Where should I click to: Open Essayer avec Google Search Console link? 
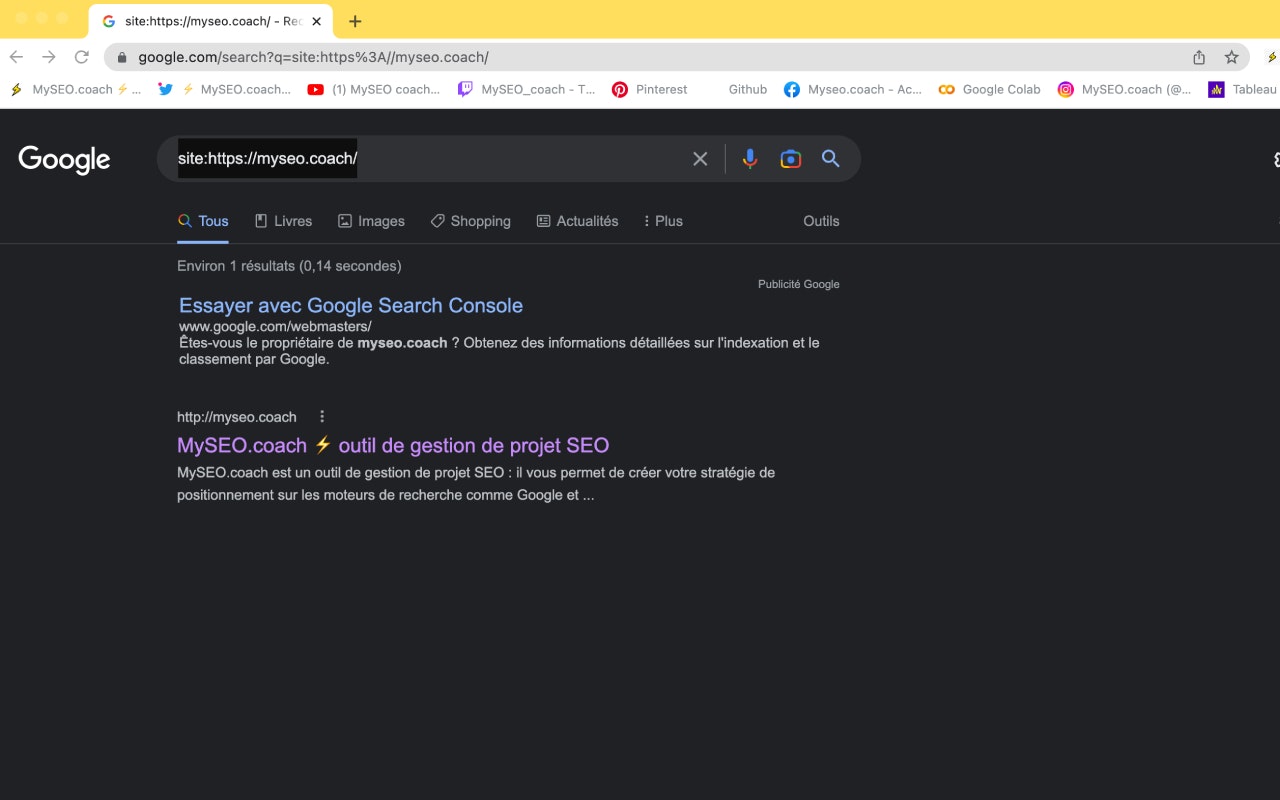tap(351, 306)
